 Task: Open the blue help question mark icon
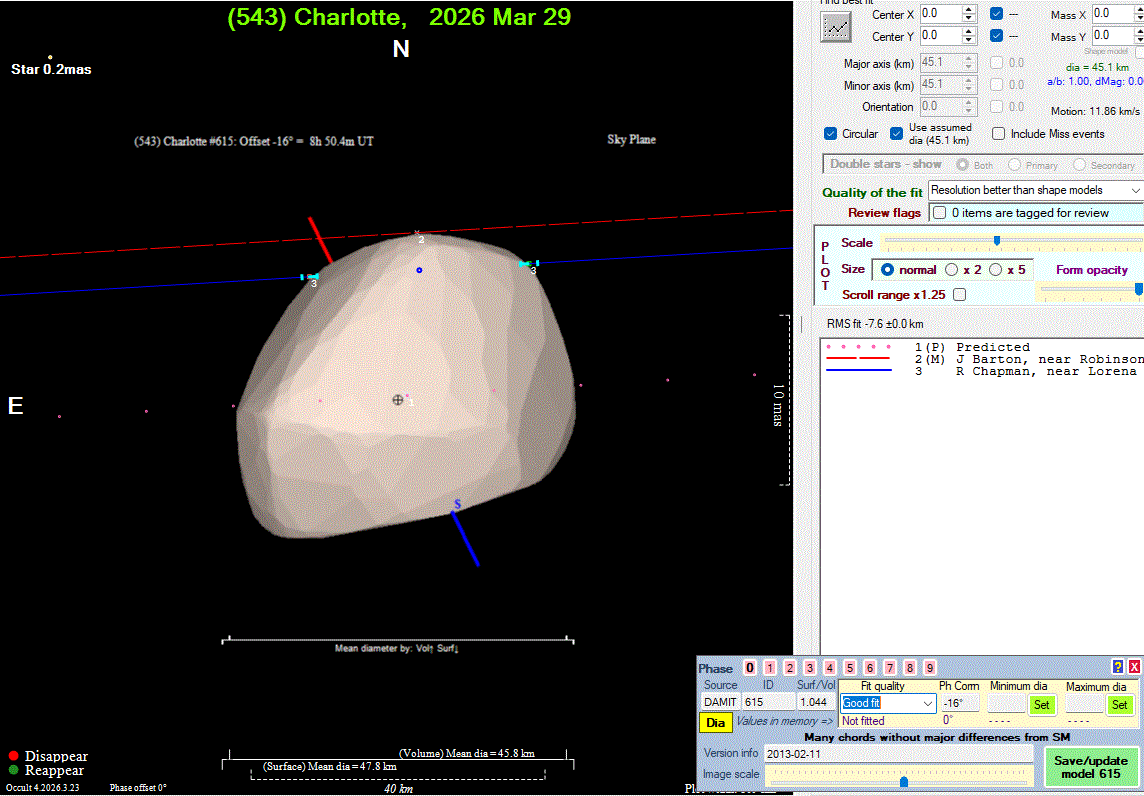[1117, 667]
